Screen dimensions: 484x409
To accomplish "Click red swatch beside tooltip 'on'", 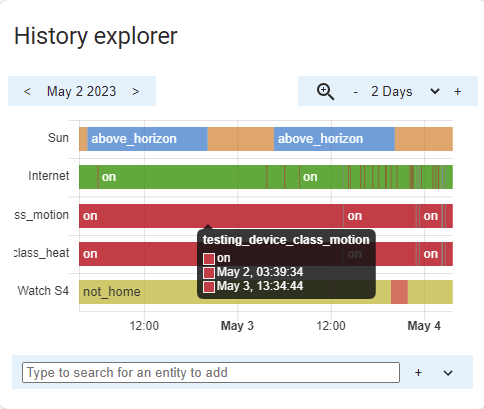I will coord(209,259).
